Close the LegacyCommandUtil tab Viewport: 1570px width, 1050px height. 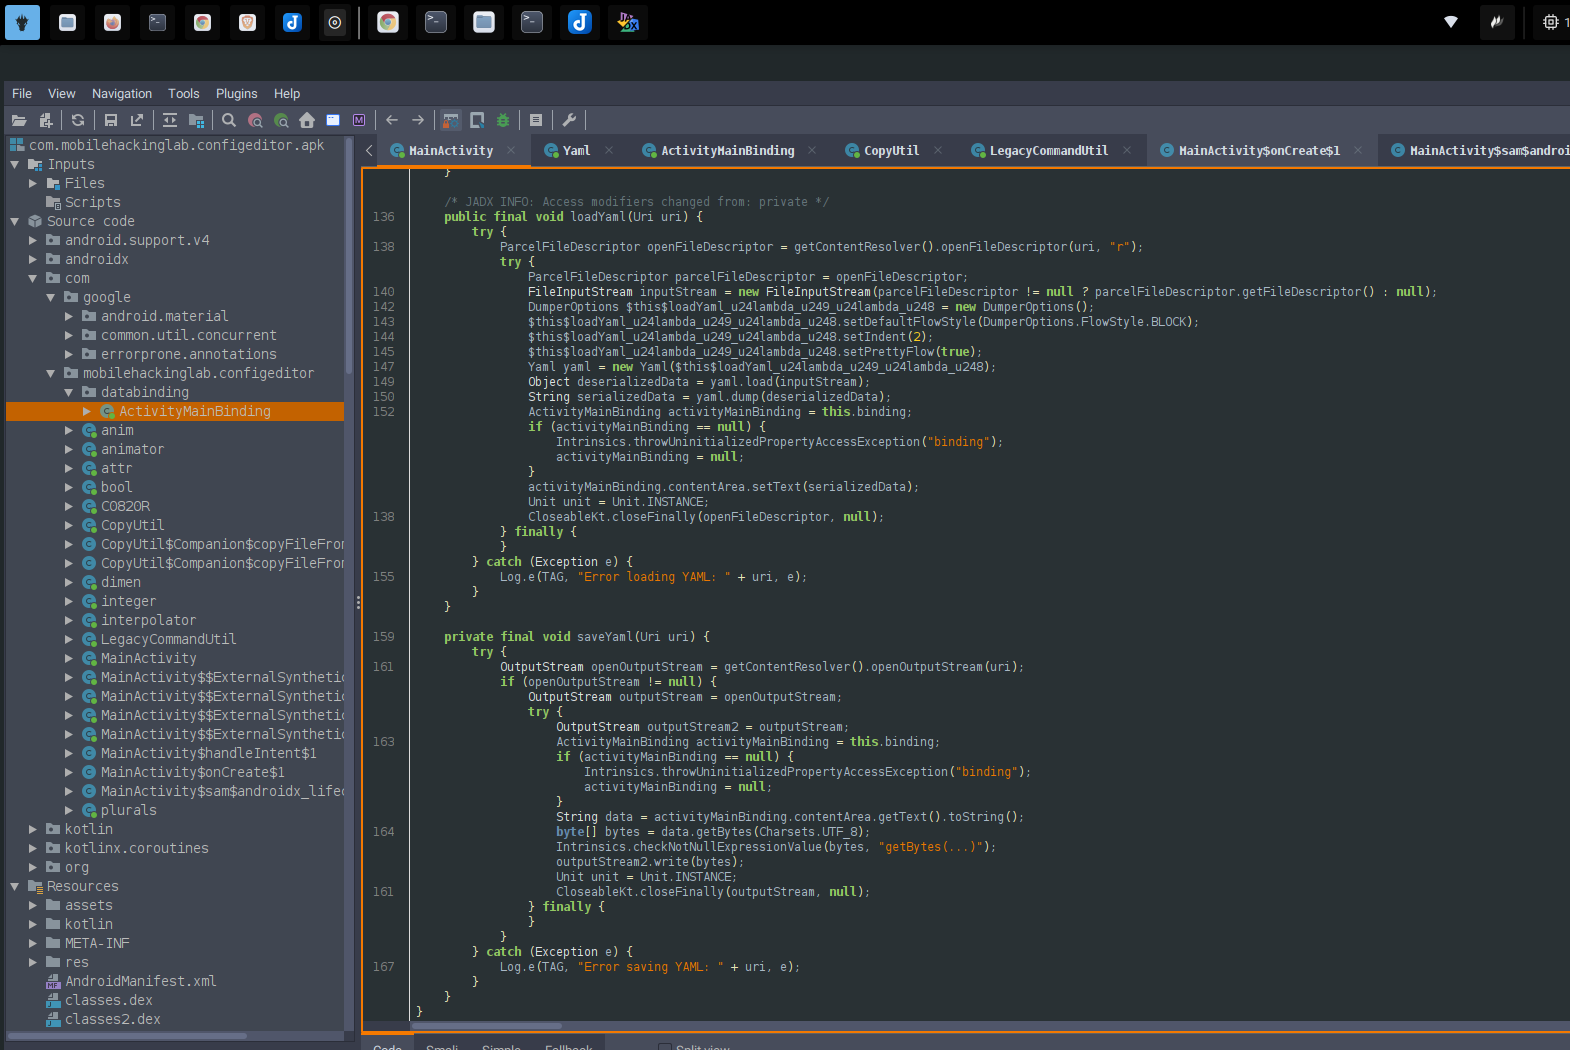point(1127,150)
